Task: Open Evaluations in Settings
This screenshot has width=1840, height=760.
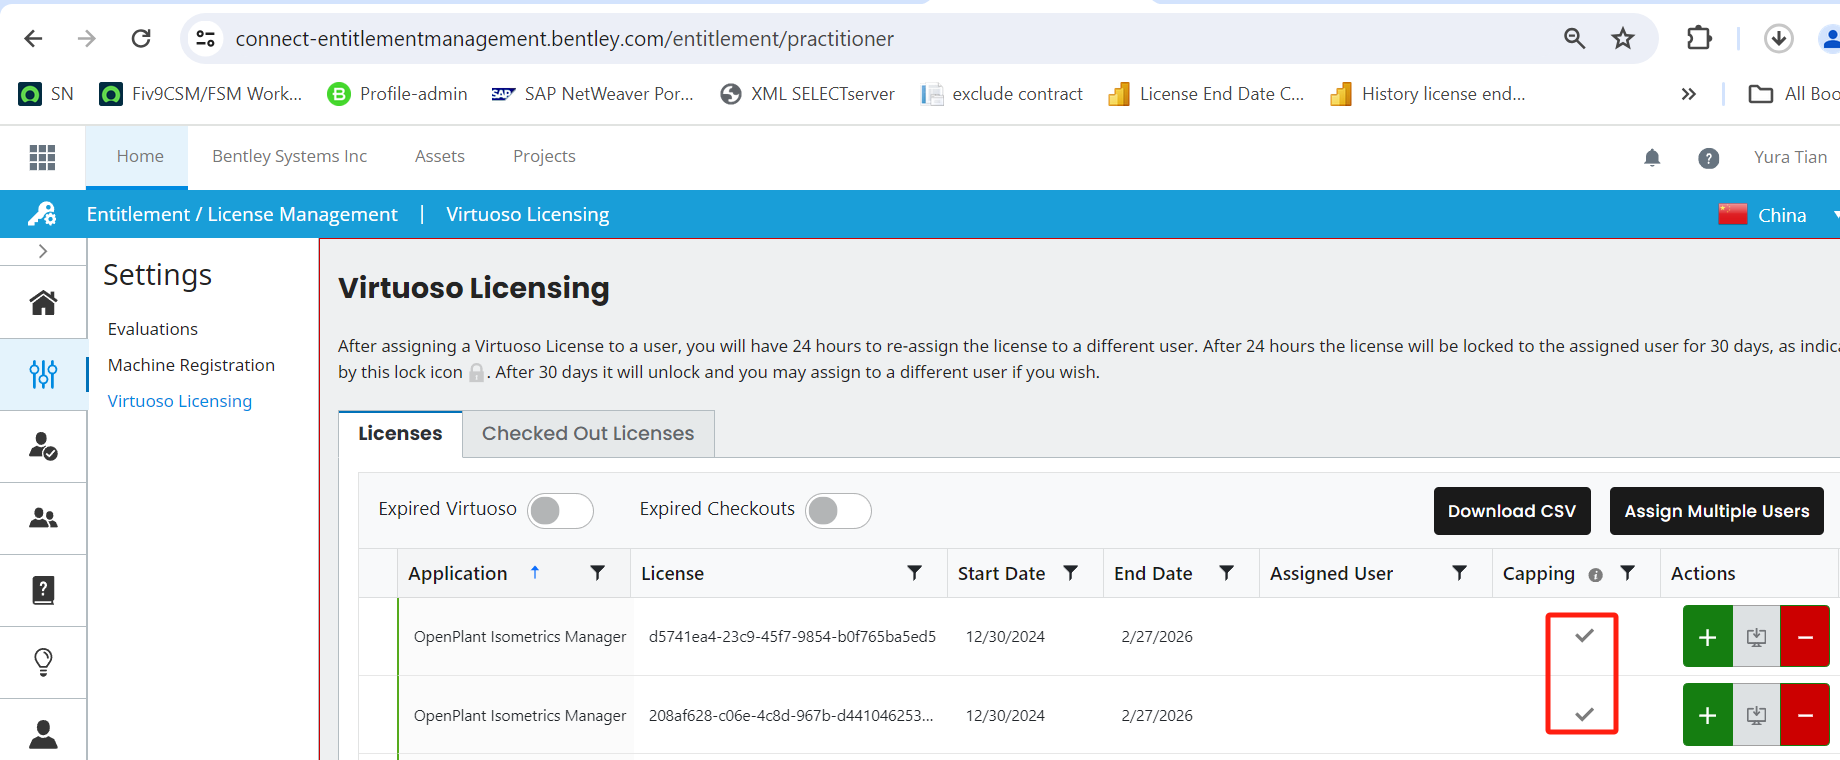Action: click(153, 329)
